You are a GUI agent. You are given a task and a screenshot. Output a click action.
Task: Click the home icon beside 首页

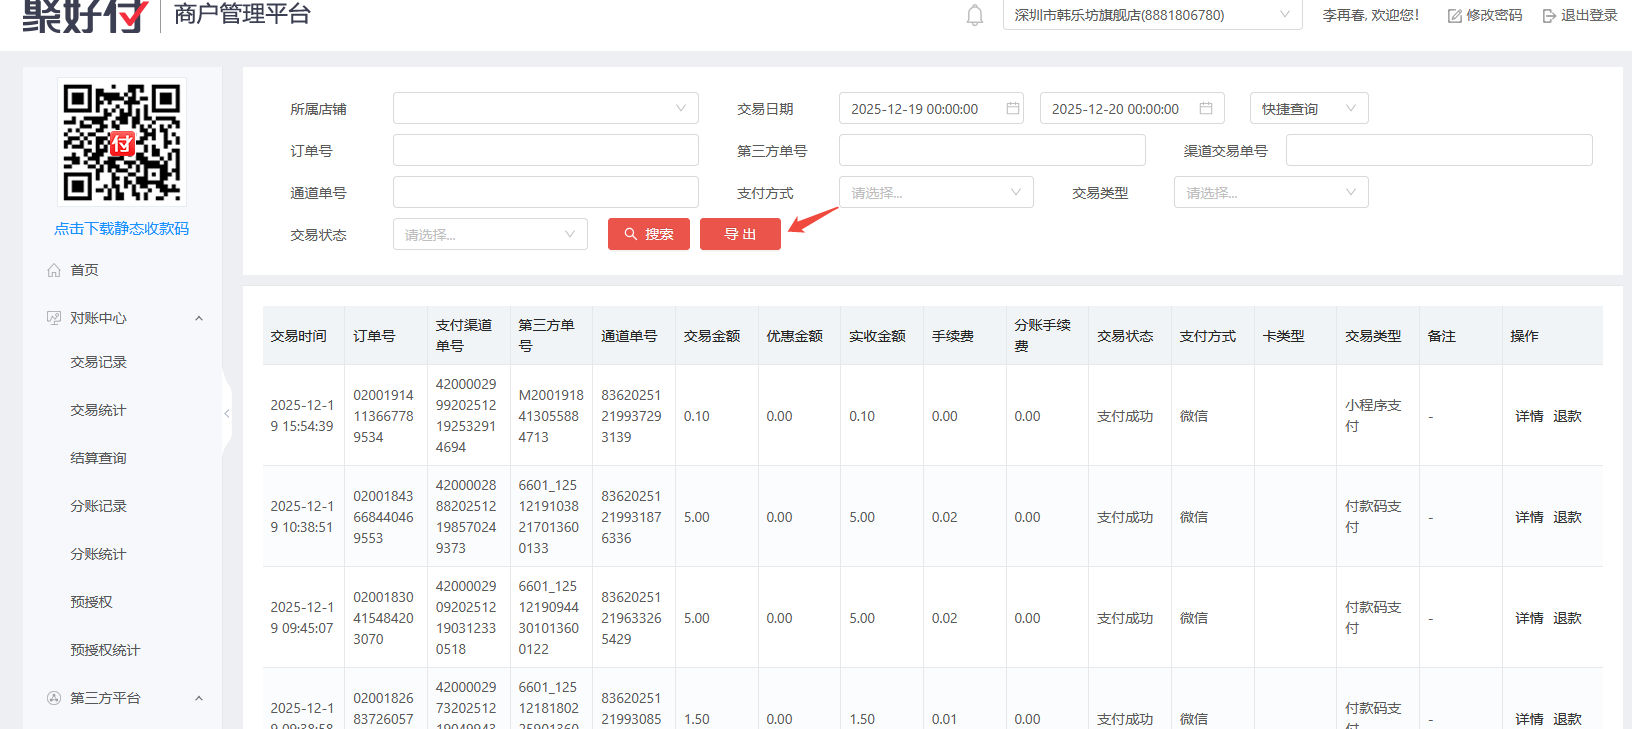pyautogui.click(x=54, y=270)
